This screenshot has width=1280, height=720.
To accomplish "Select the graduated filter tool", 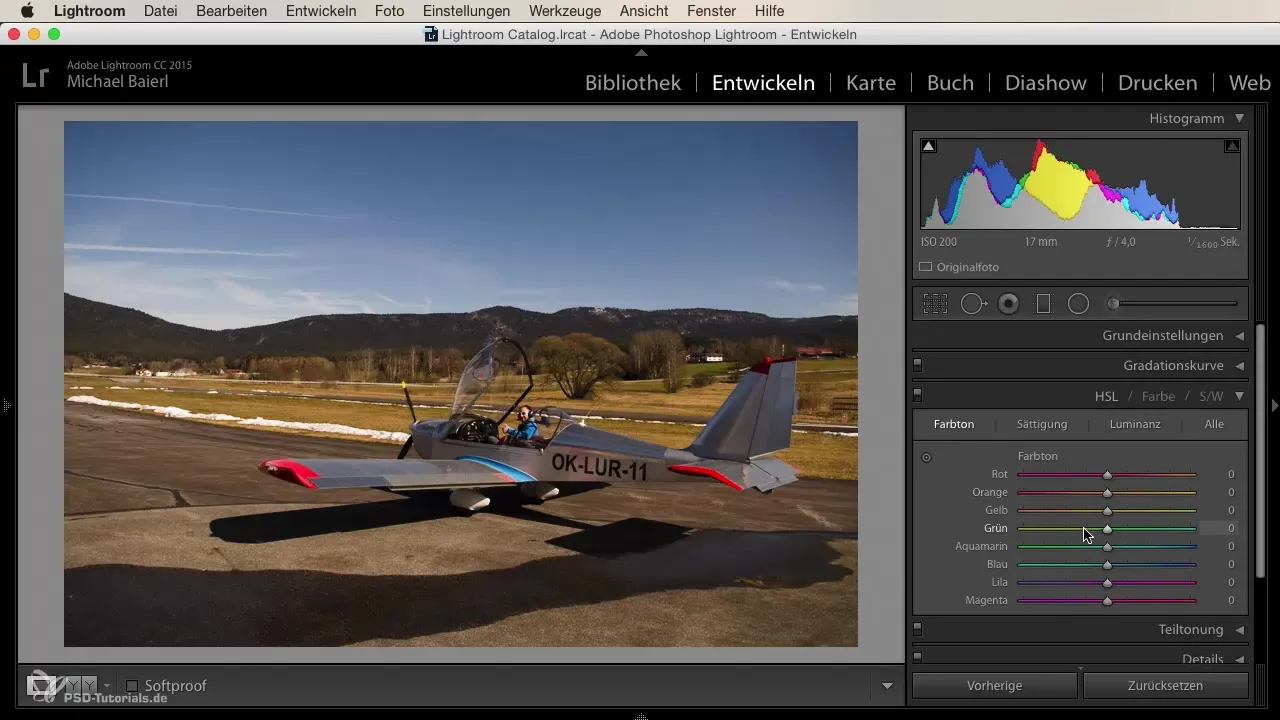I will (1043, 304).
